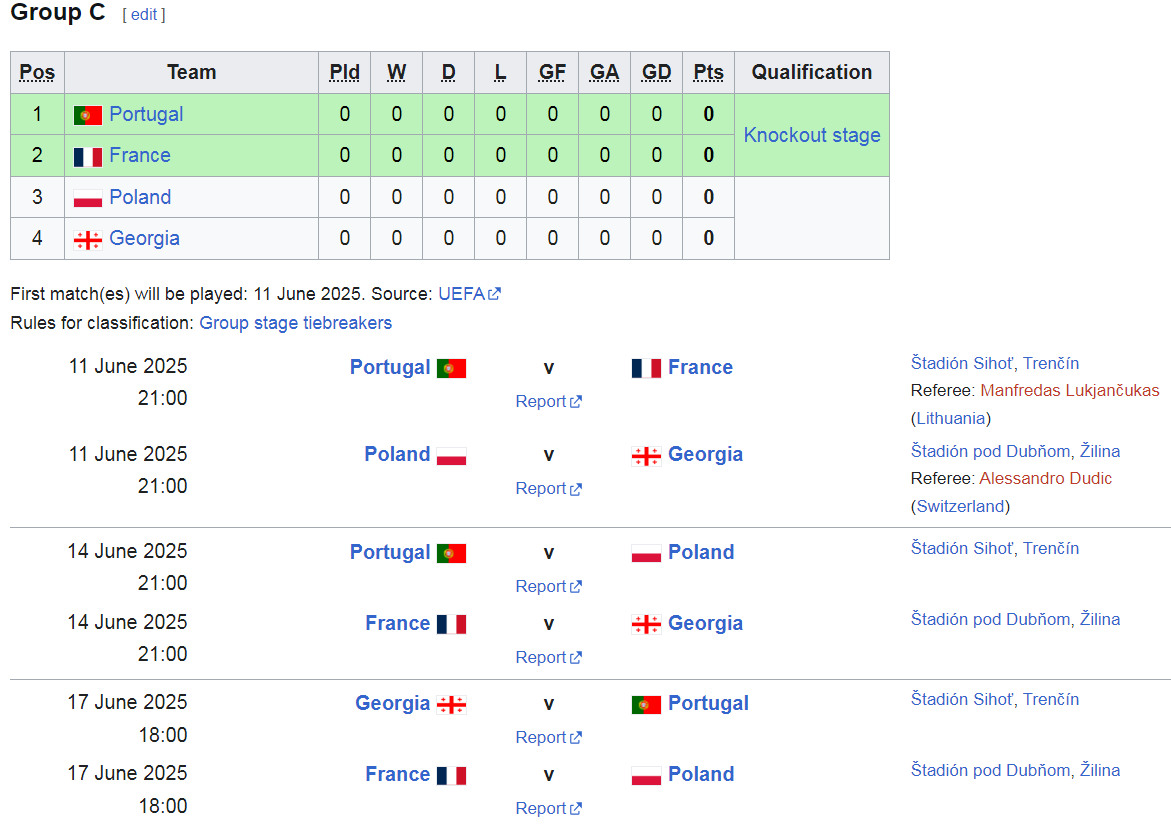Viewport: 1171px width, 833px height.
Task: Click external link icon beside UEFA source
Action: [x=494, y=294]
